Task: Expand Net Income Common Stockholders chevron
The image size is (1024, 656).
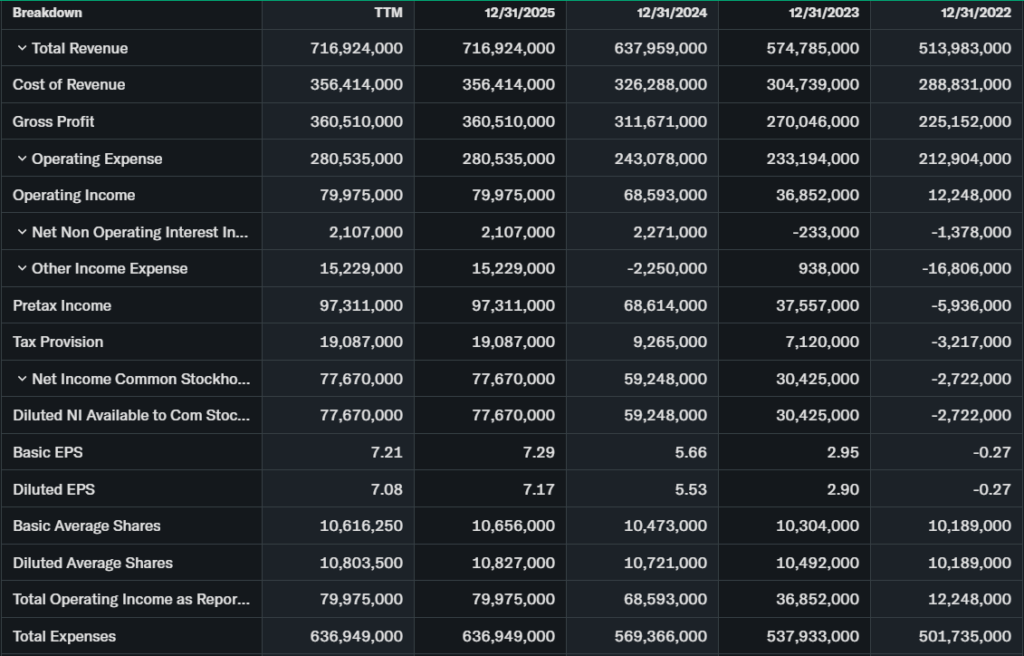Action: point(22,379)
